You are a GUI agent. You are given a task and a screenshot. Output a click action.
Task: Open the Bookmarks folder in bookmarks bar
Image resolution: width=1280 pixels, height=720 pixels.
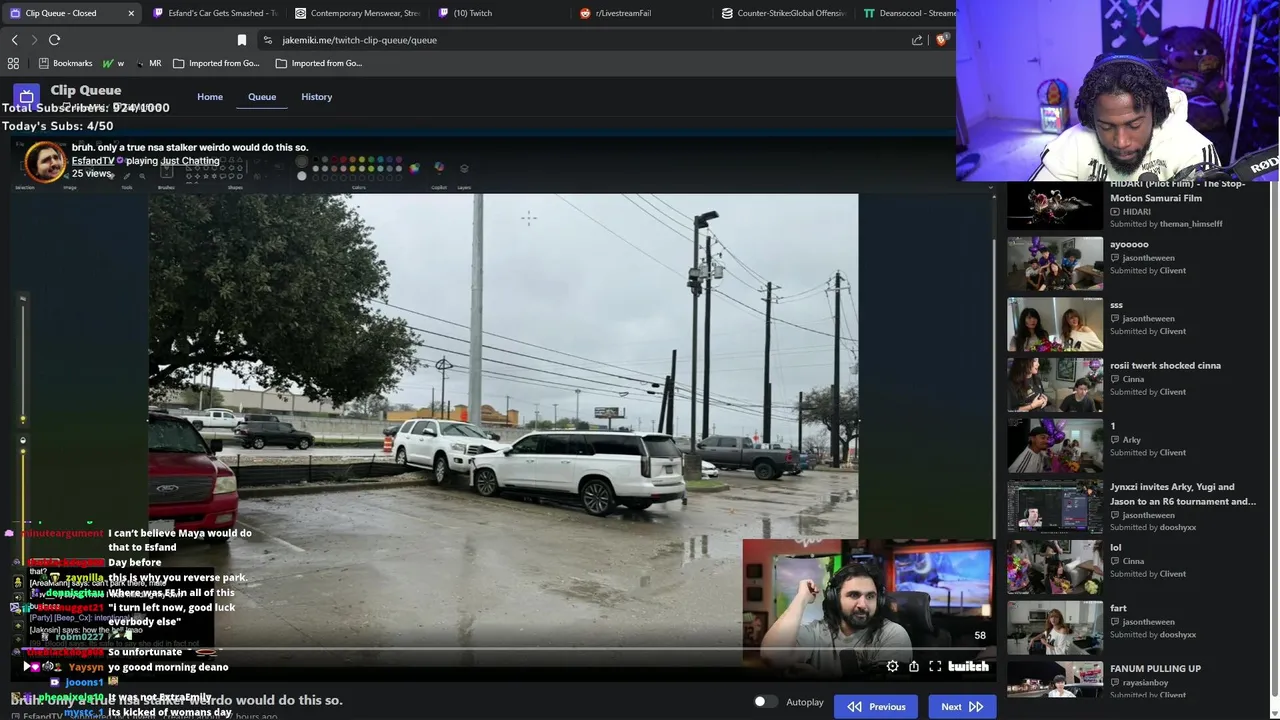(x=65, y=63)
